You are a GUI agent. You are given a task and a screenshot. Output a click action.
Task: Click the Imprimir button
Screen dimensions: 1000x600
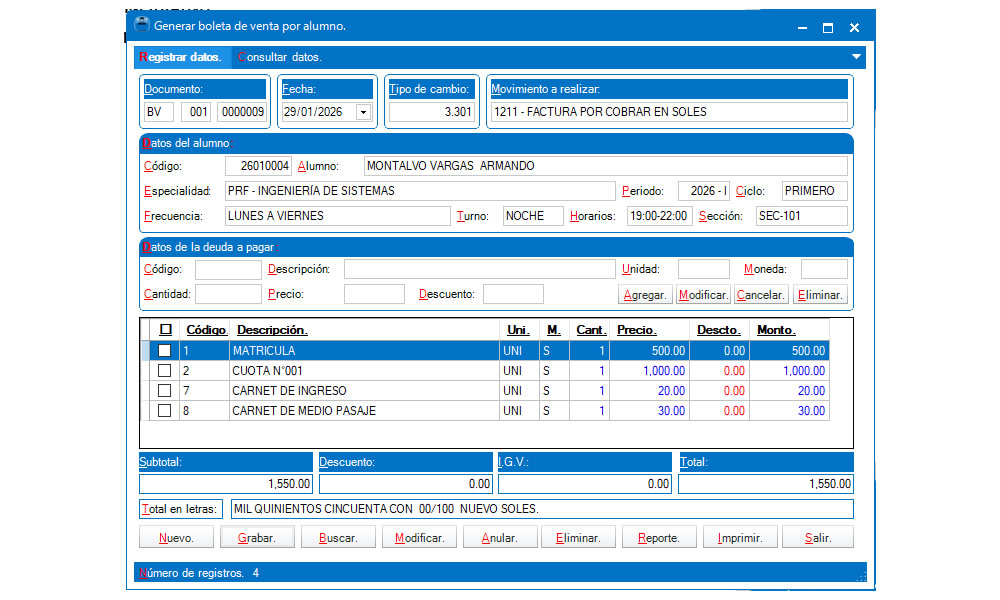point(740,538)
